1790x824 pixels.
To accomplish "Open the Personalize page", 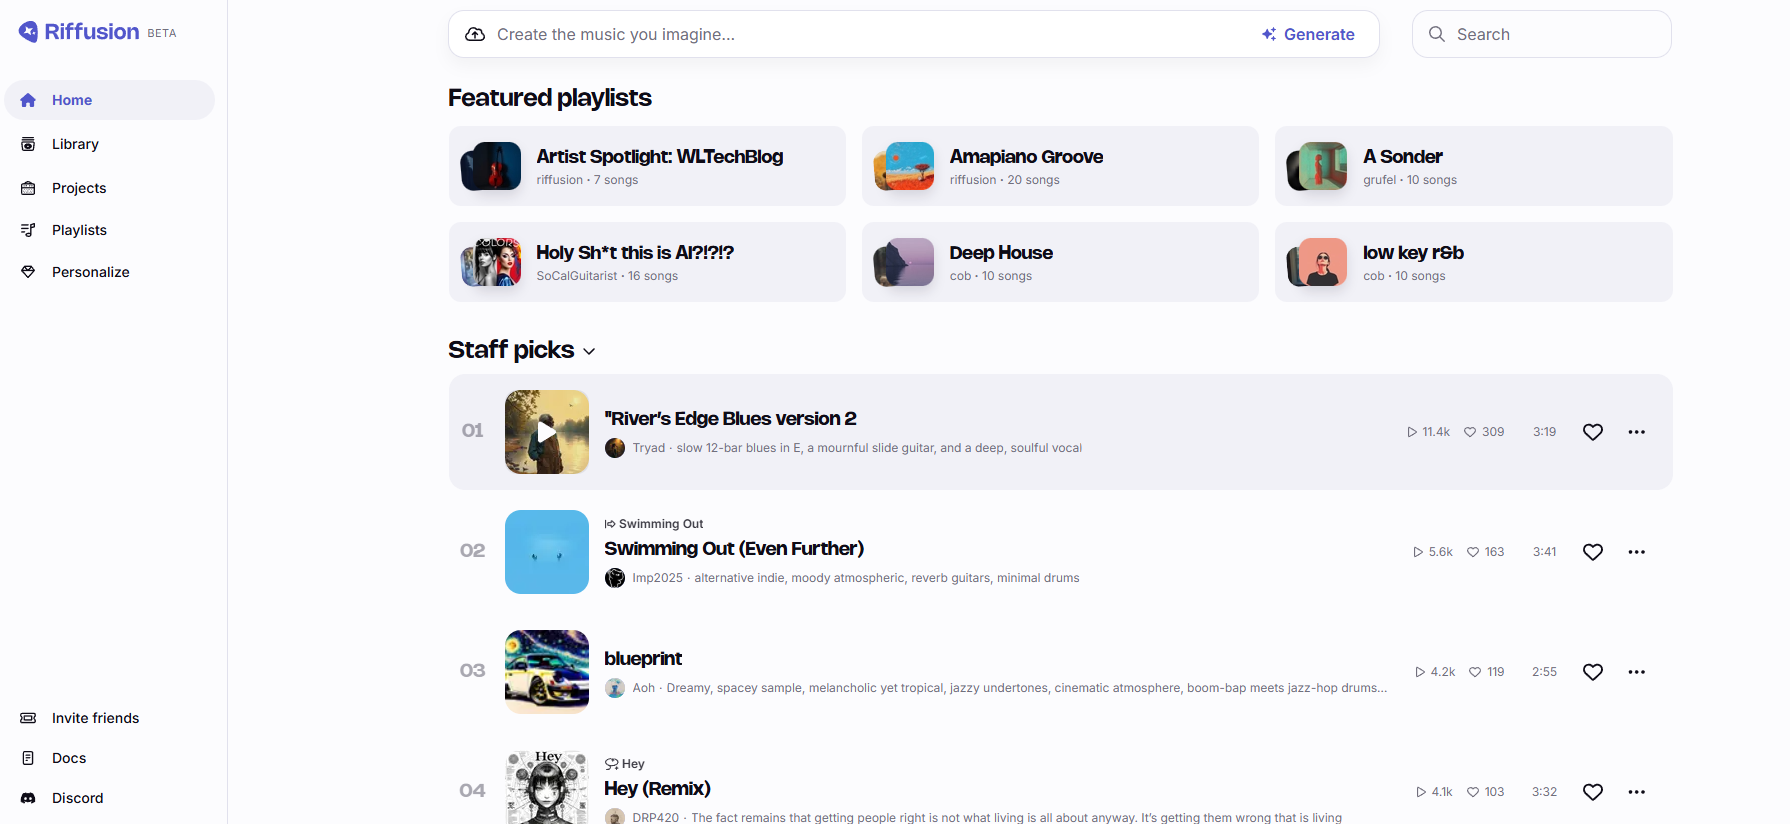I will (109, 272).
